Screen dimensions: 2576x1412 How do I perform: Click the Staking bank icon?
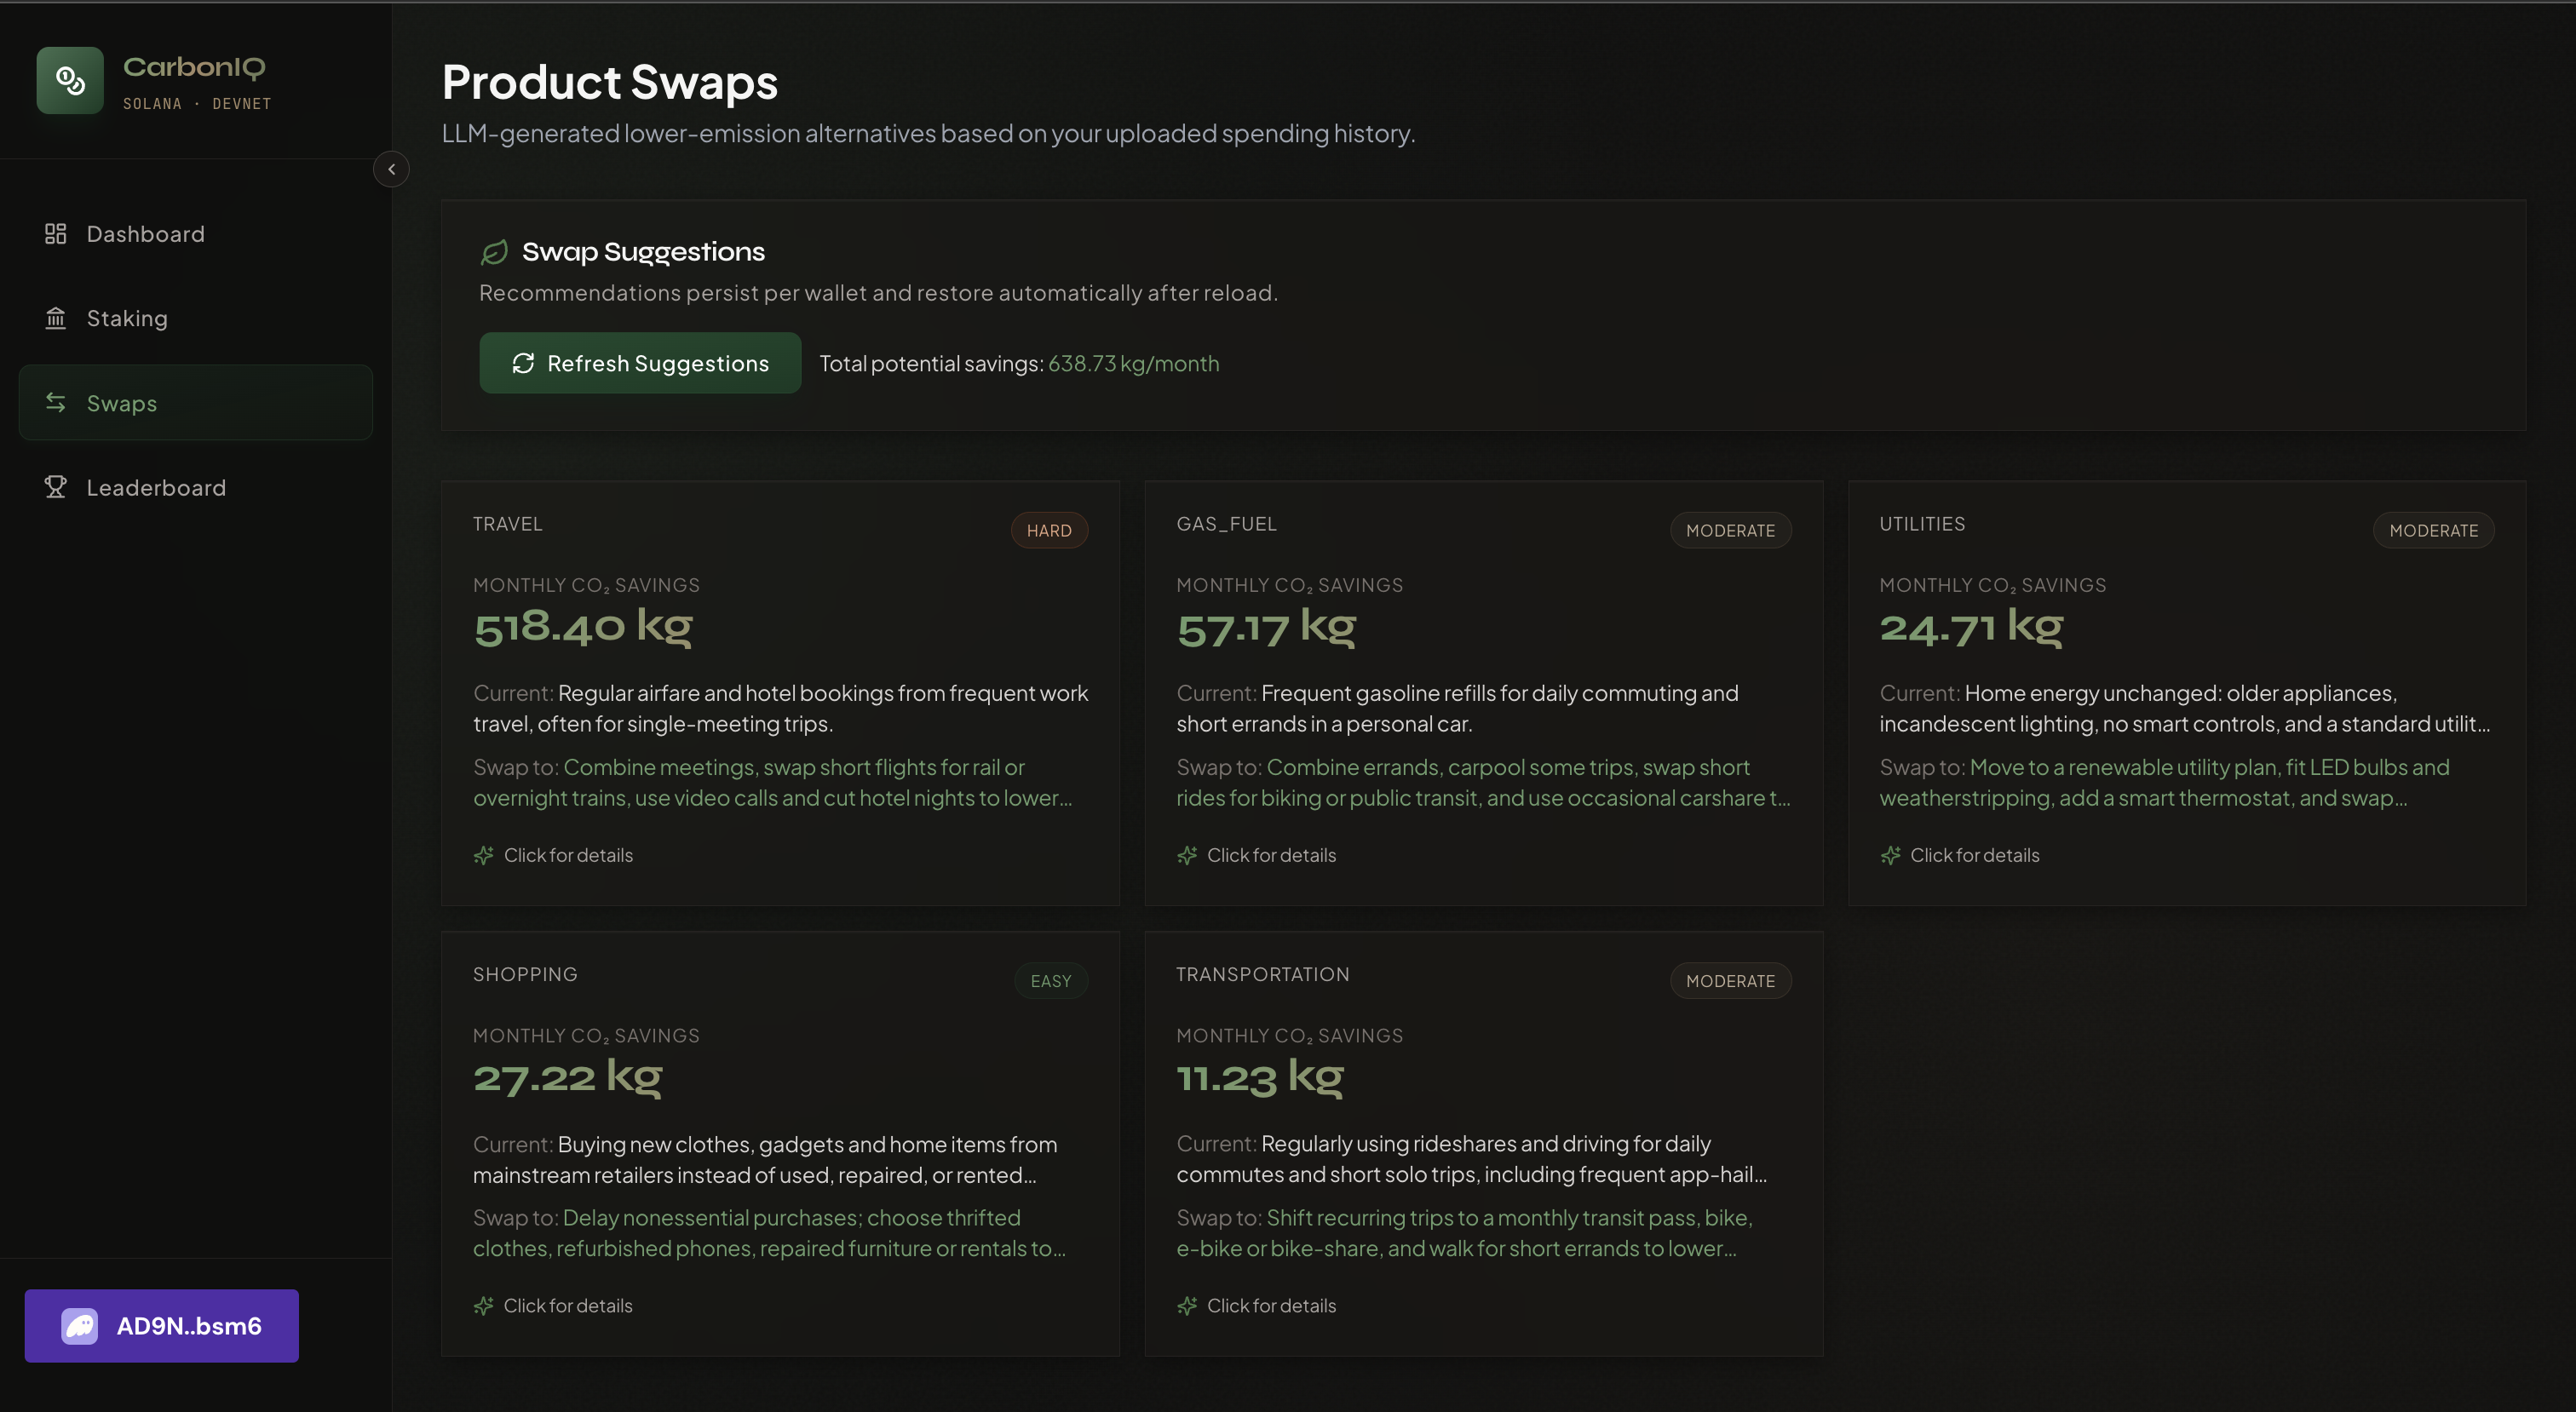pyautogui.click(x=56, y=318)
